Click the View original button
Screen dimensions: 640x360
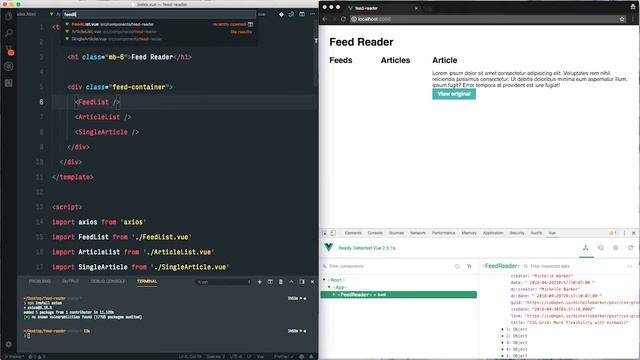[454, 94]
